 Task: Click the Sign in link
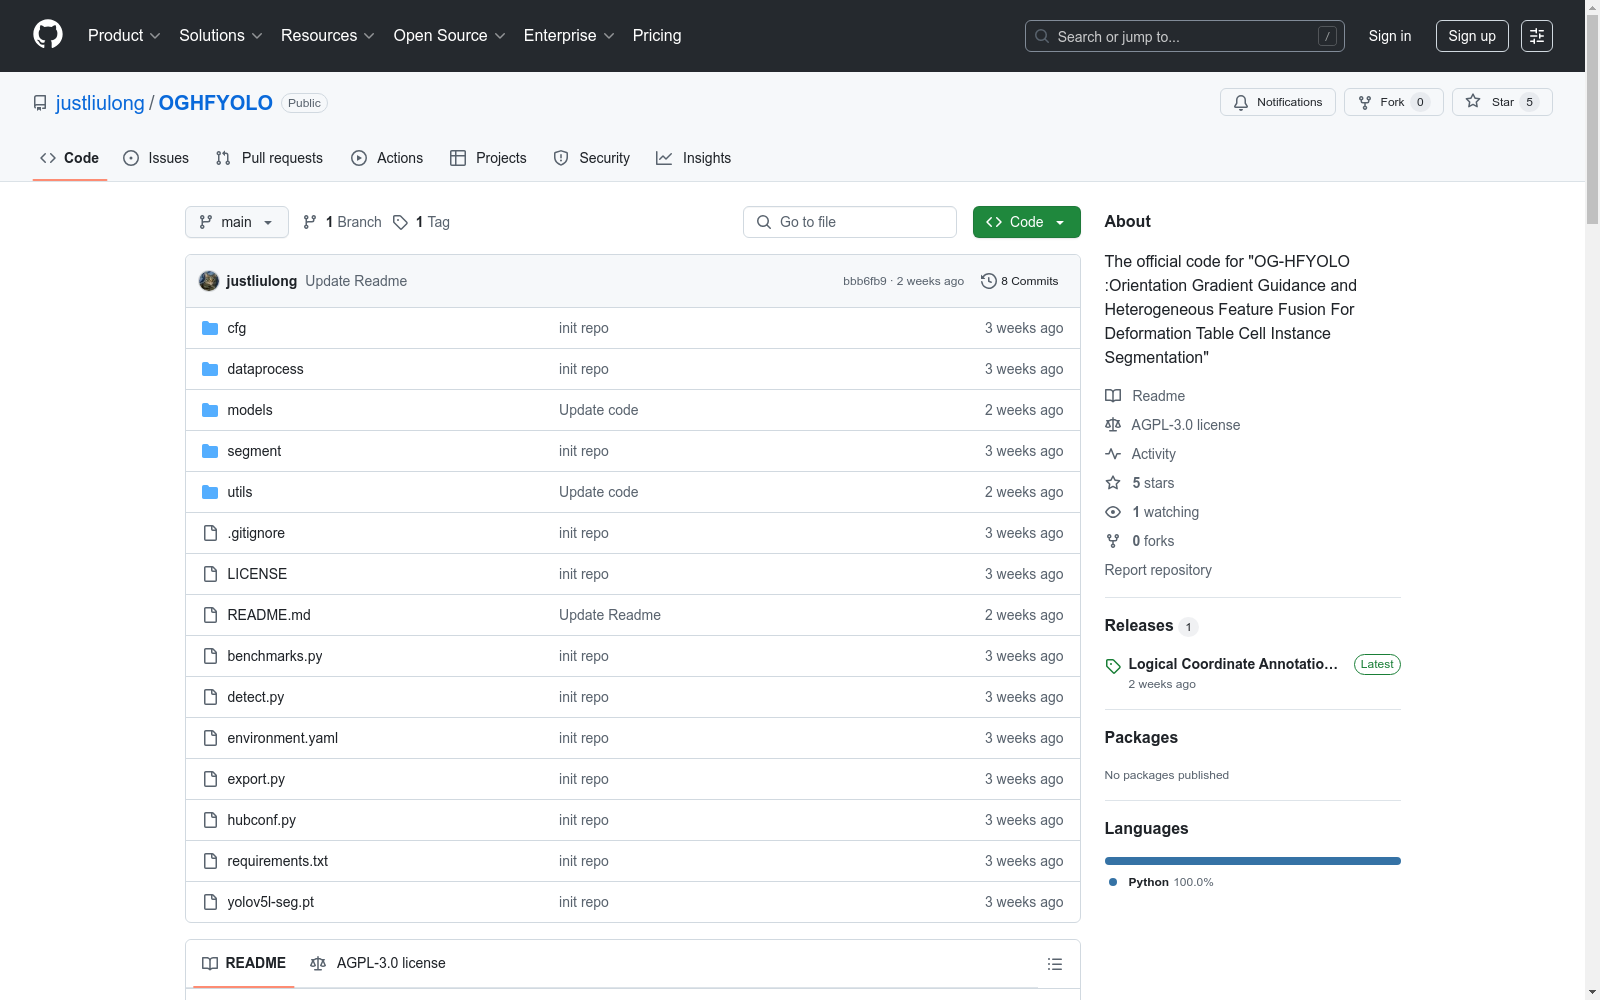[x=1390, y=36]
